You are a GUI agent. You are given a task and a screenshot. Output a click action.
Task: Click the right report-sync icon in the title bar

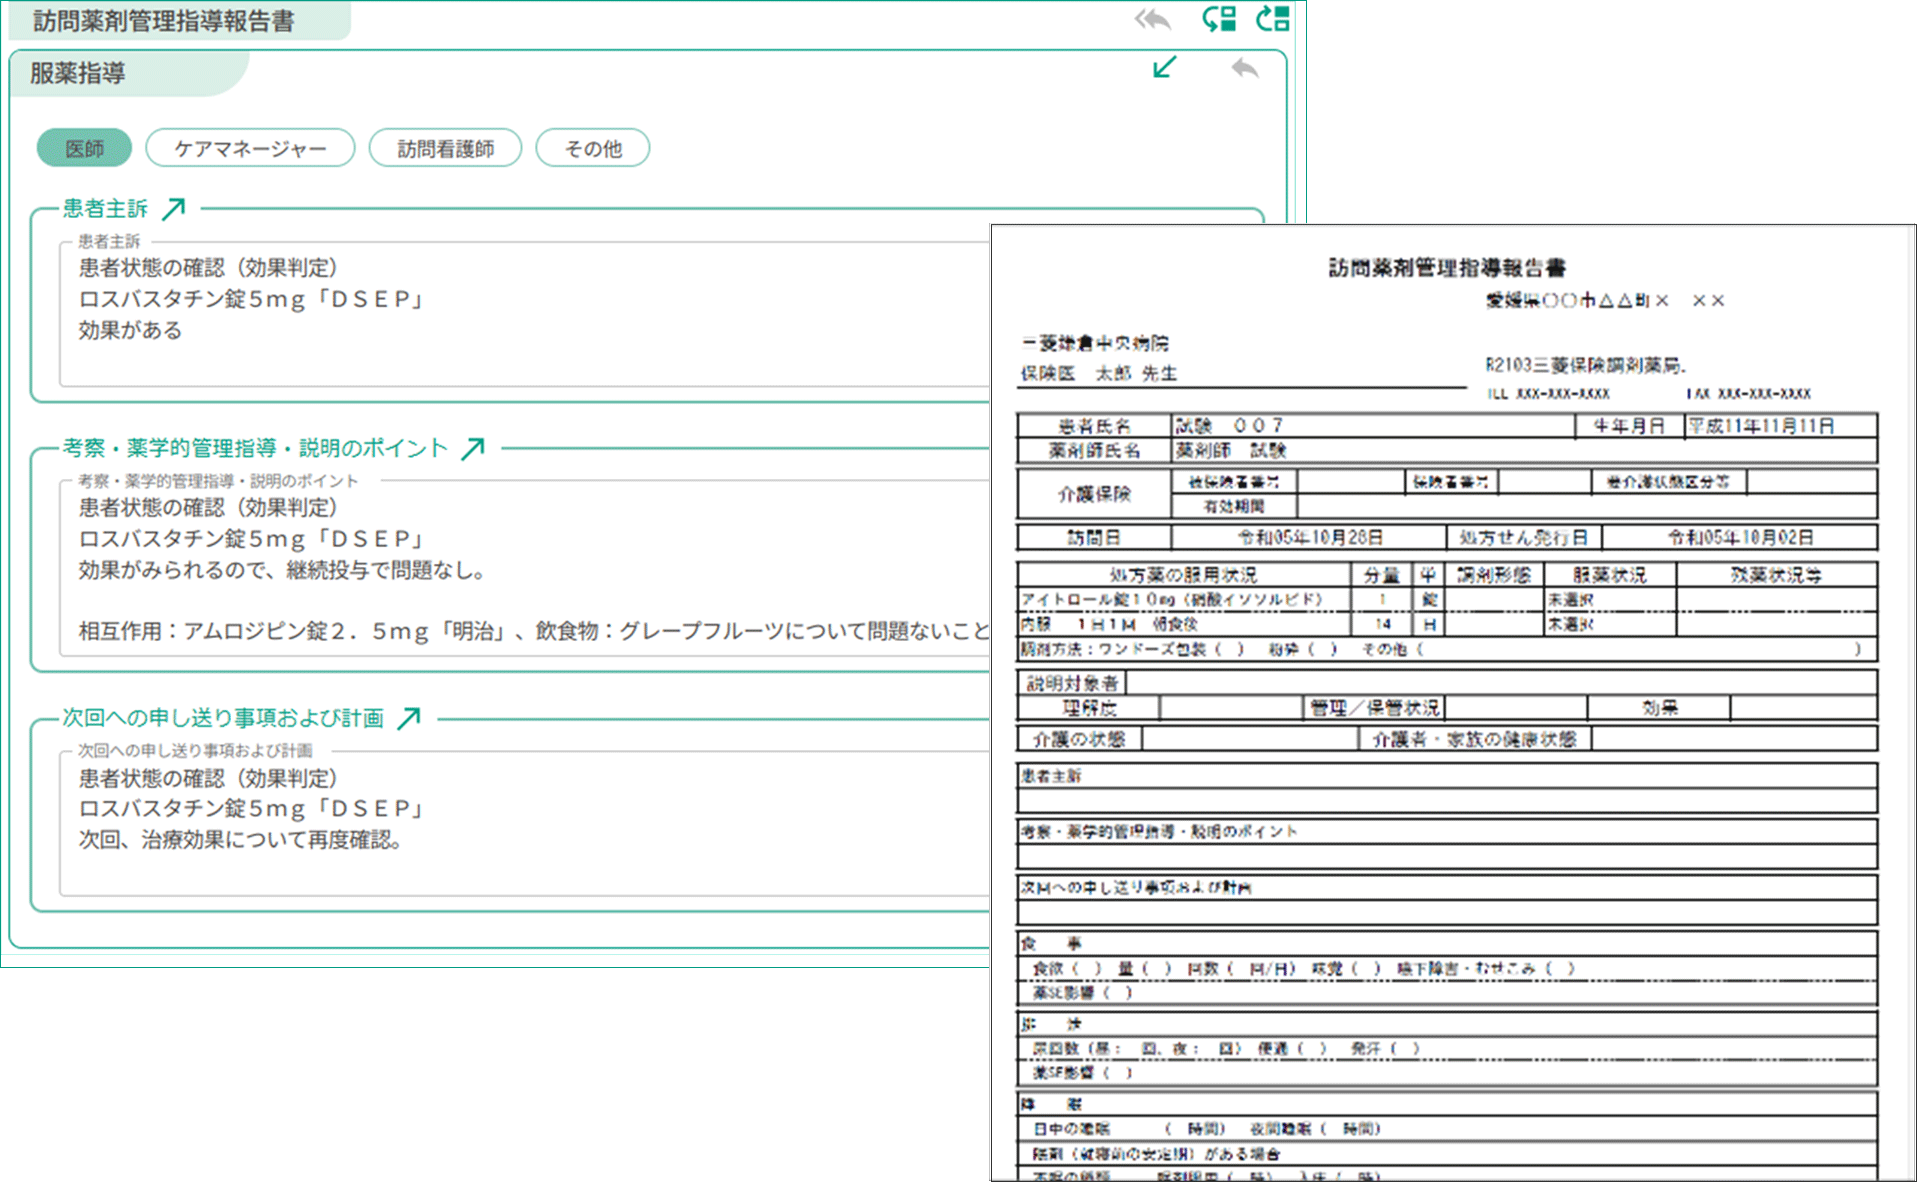(1274, 18)
